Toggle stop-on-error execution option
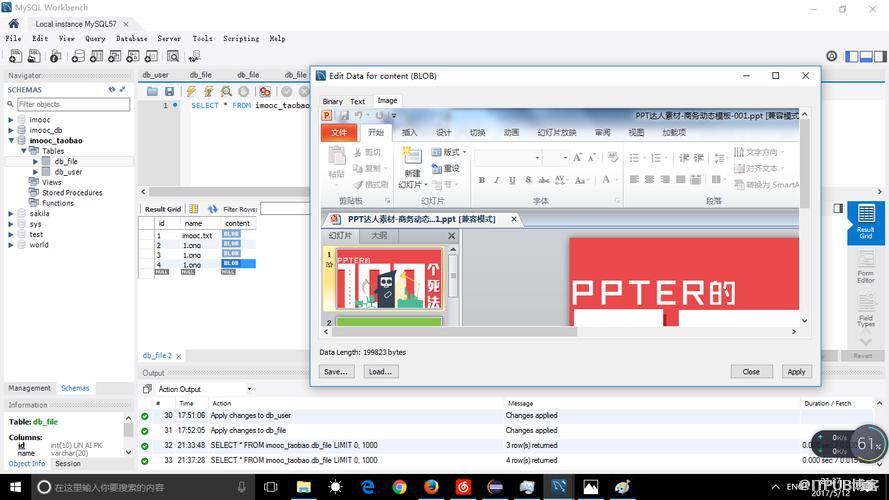The image size is (889, 500). pyautogui.click(x=265, y=91)
